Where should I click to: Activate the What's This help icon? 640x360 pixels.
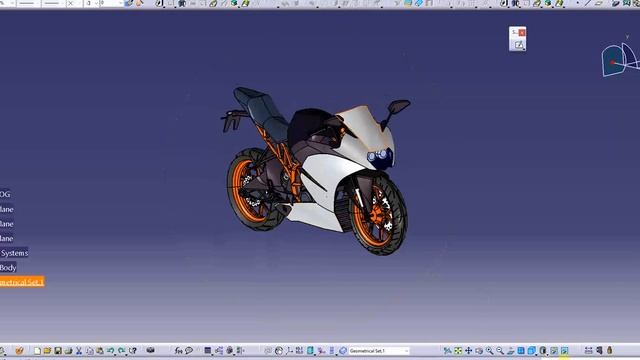(x=132, y=351)
